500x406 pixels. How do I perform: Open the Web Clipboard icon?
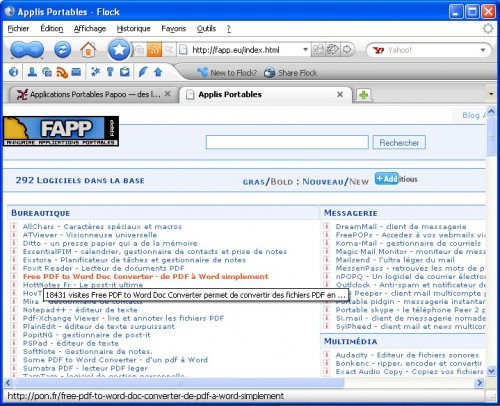click(125, 72)
